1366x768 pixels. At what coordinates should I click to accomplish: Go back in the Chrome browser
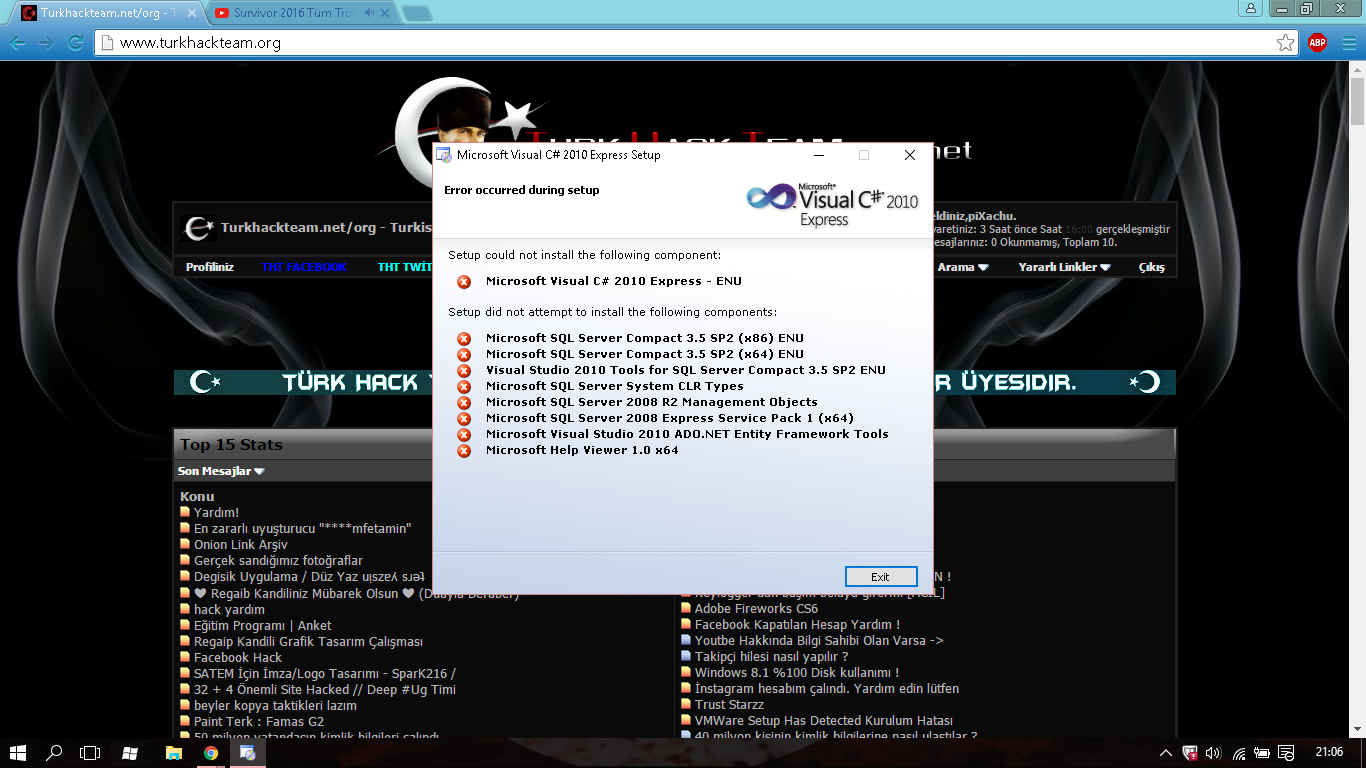click(x=17, y=43)
